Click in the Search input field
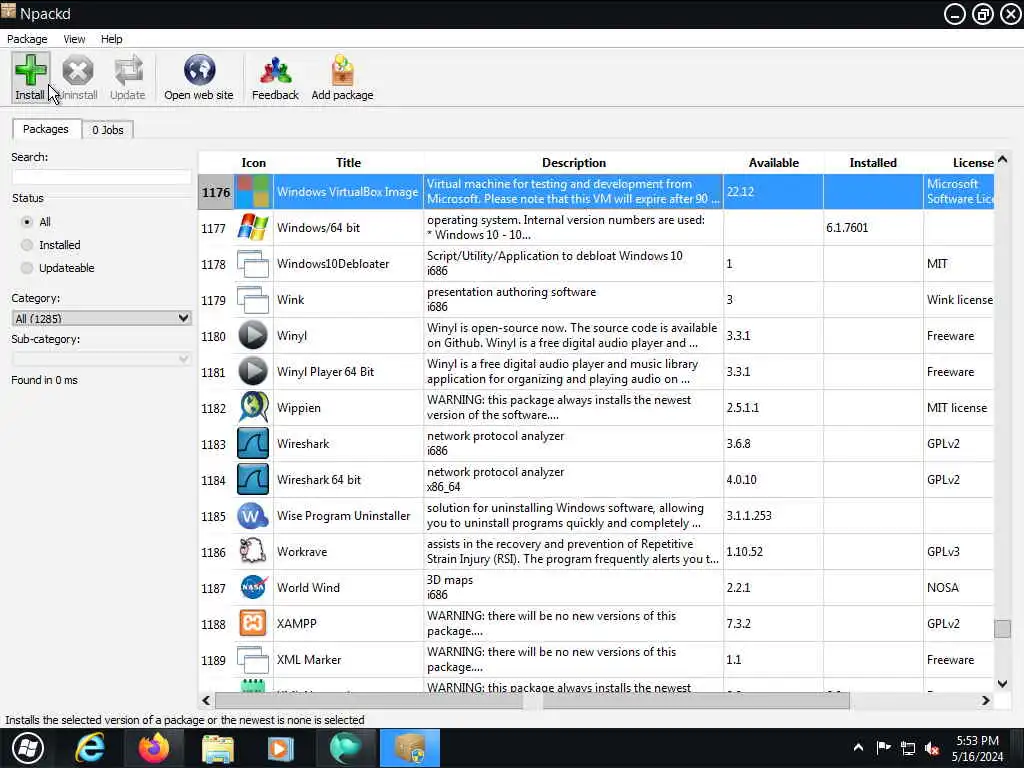Viewport: 1024px width, 768px height. click(x=101, y=177)
